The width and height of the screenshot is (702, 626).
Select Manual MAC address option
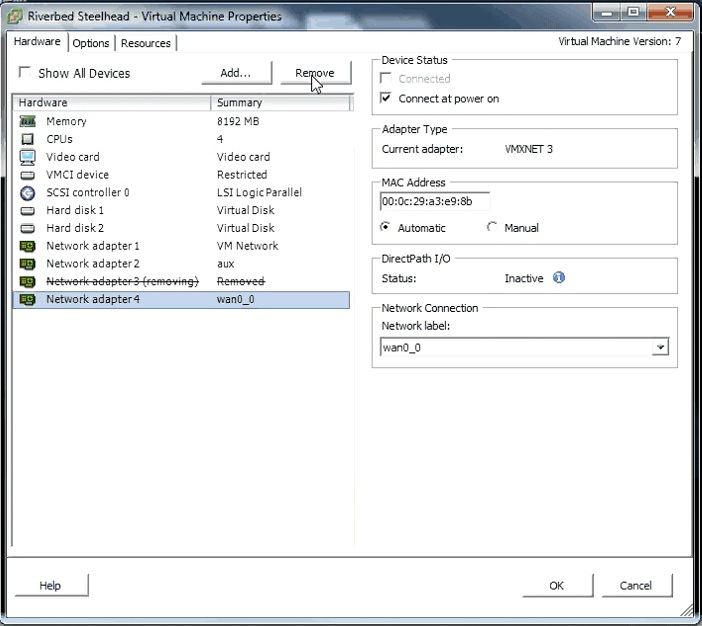pyautogui.click(x=491, y=228)
